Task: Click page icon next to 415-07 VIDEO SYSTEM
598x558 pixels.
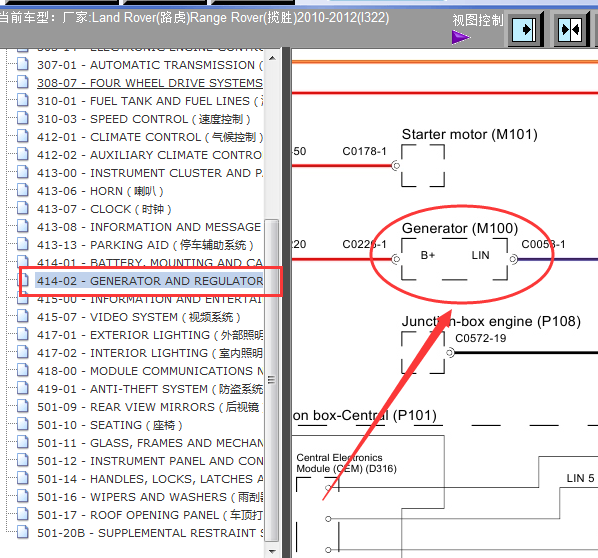Action: point(23,316)
